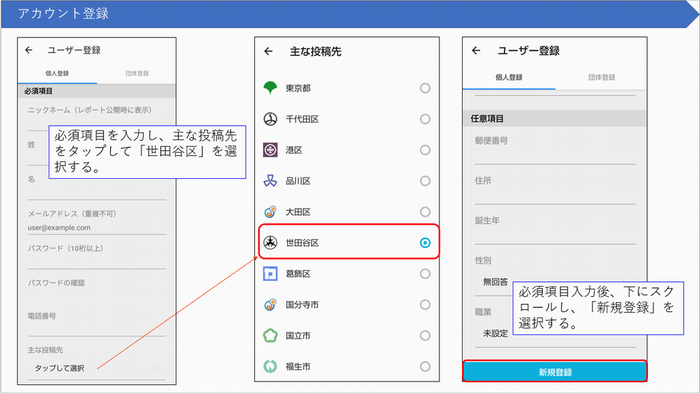The width and height of the screenshot is (700, 394).
Task: Select the 福生市 radio button
Action: click(425, 366)
